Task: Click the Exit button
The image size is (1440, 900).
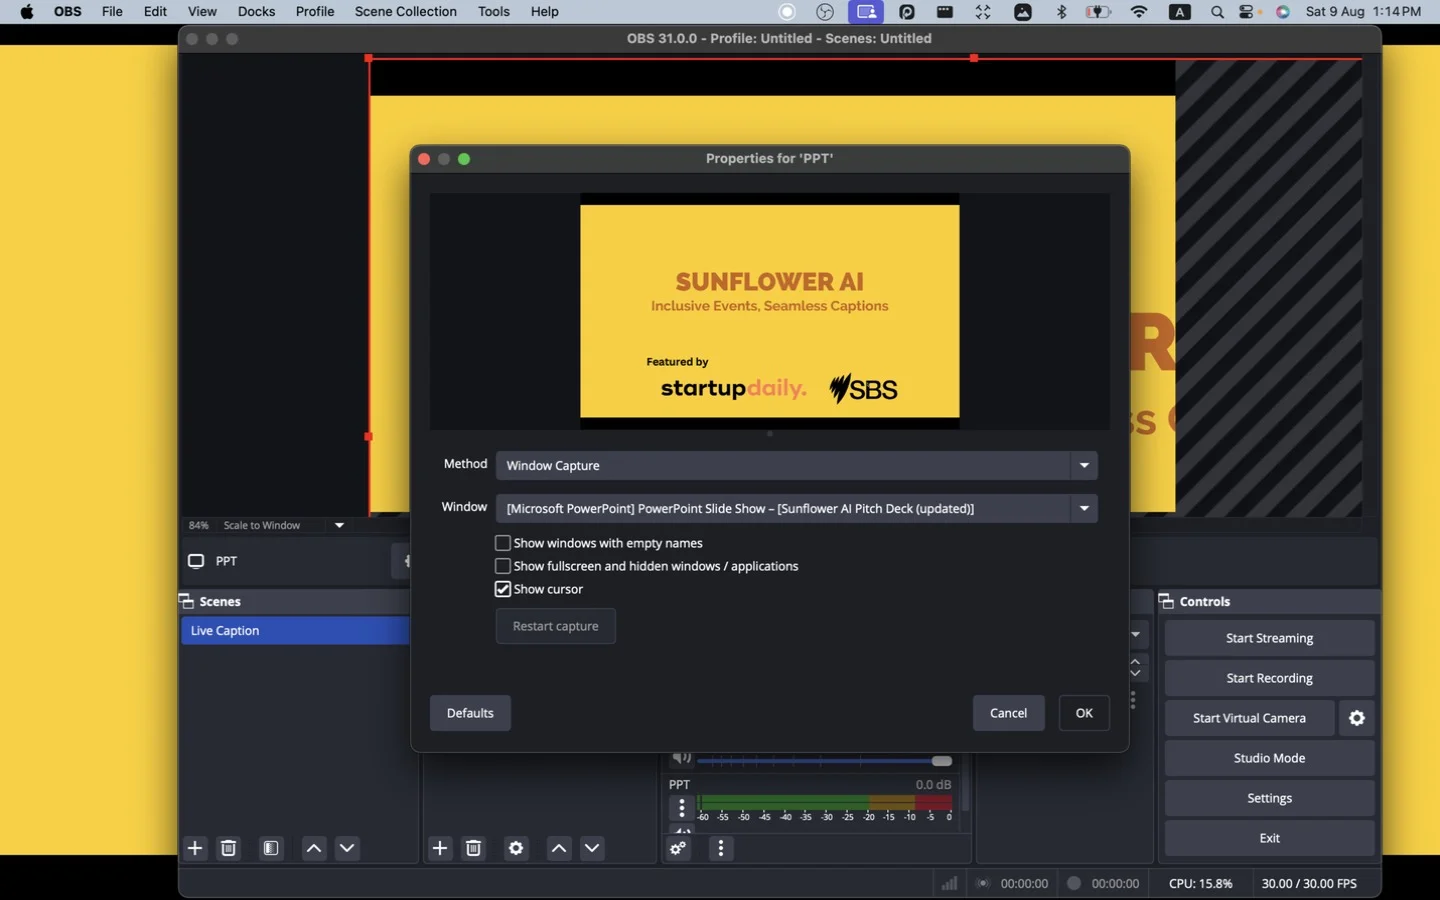Action: pos(1269,838)
